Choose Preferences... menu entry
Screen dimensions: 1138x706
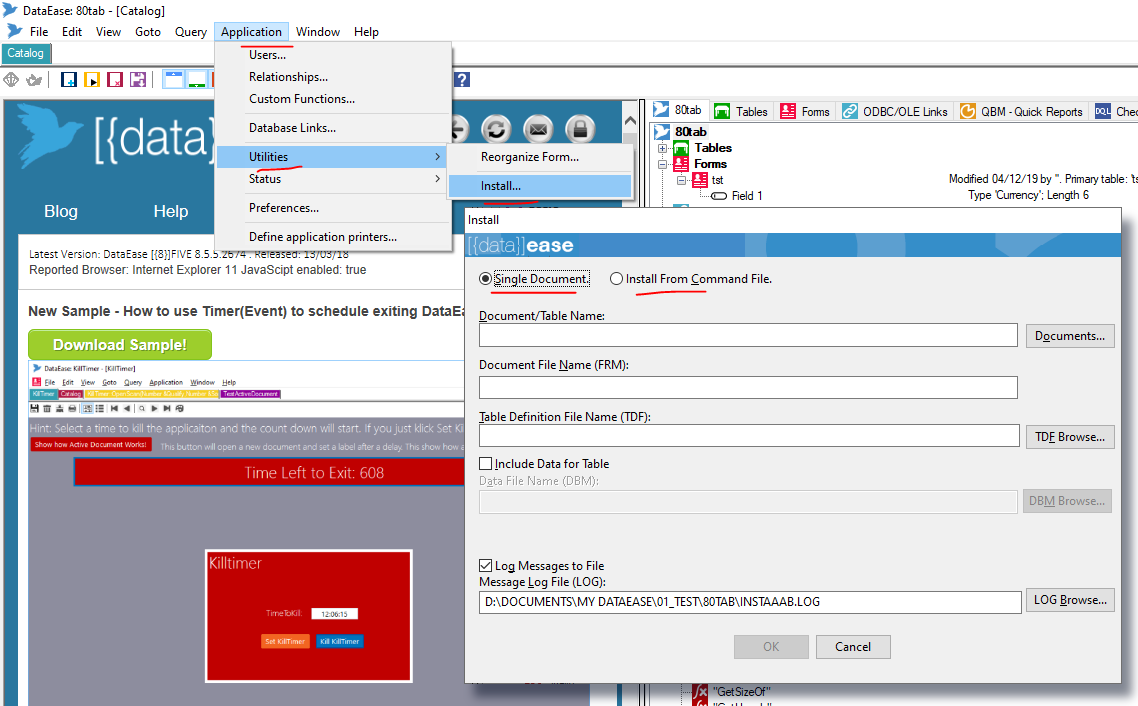(x=333, y=208)
